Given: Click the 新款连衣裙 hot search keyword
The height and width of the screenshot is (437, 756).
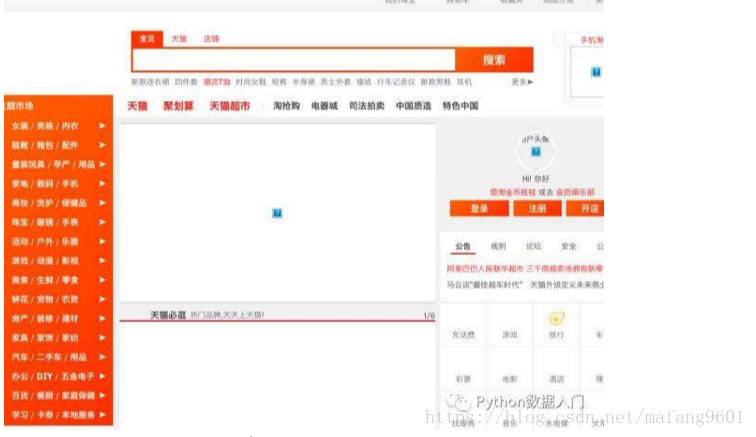Looking at the screenshot, I should [x=150, y=82].
